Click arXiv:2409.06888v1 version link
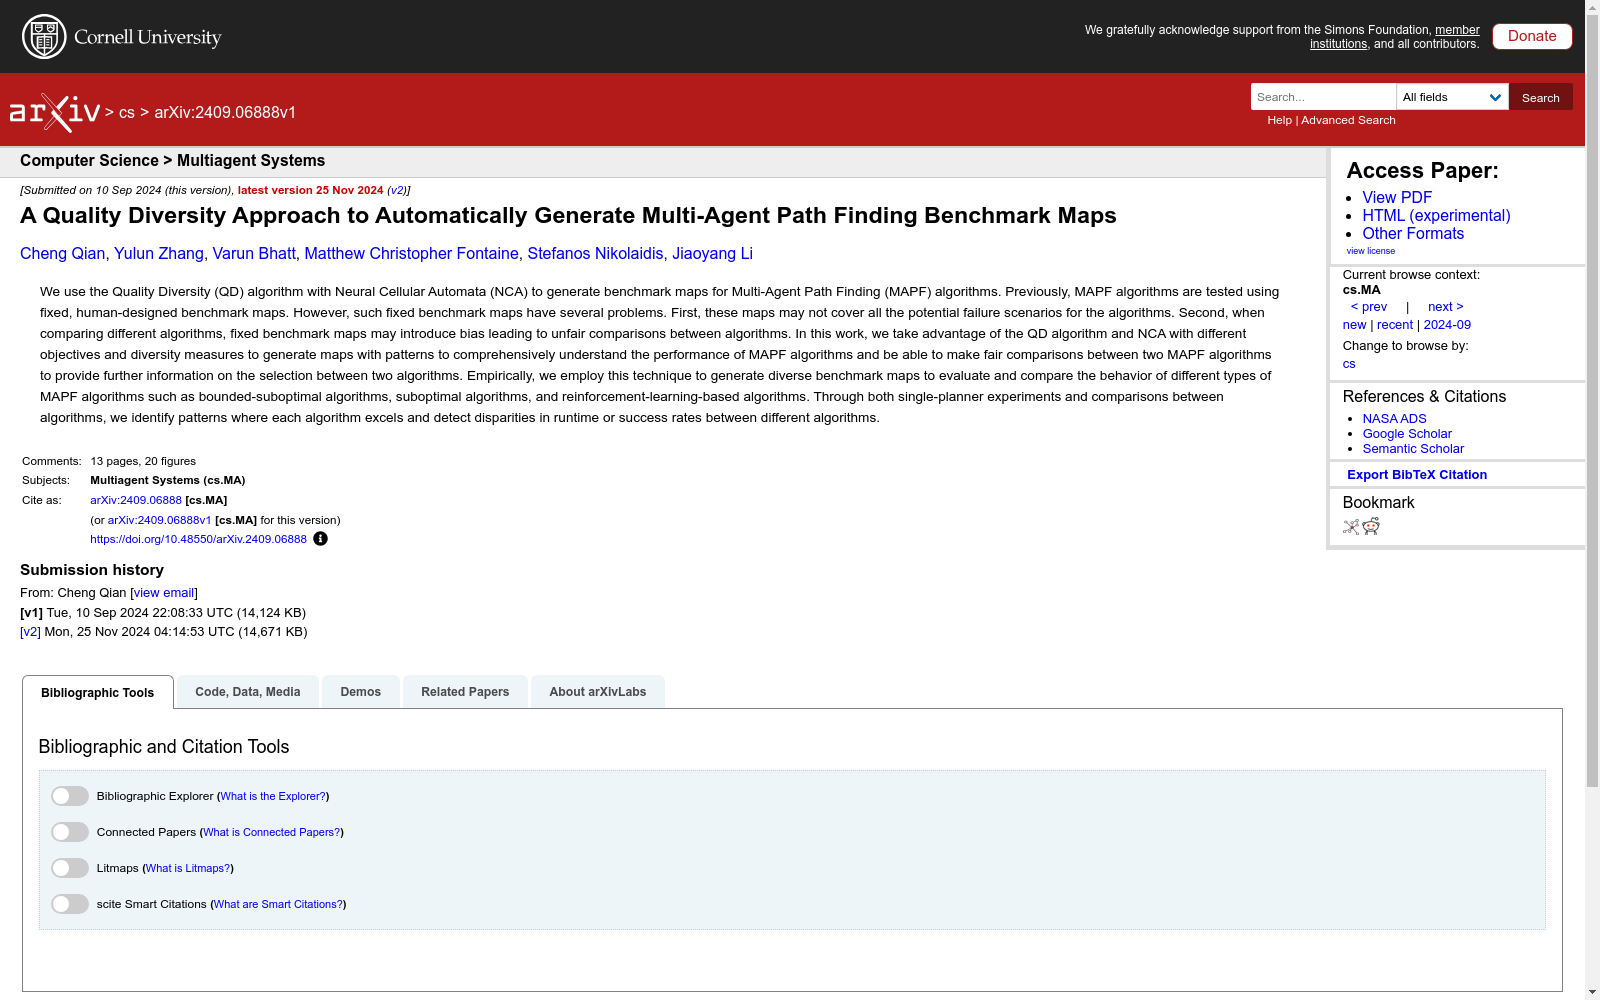The height and width of the screenshot is (1000, 1600). (160, 520)
